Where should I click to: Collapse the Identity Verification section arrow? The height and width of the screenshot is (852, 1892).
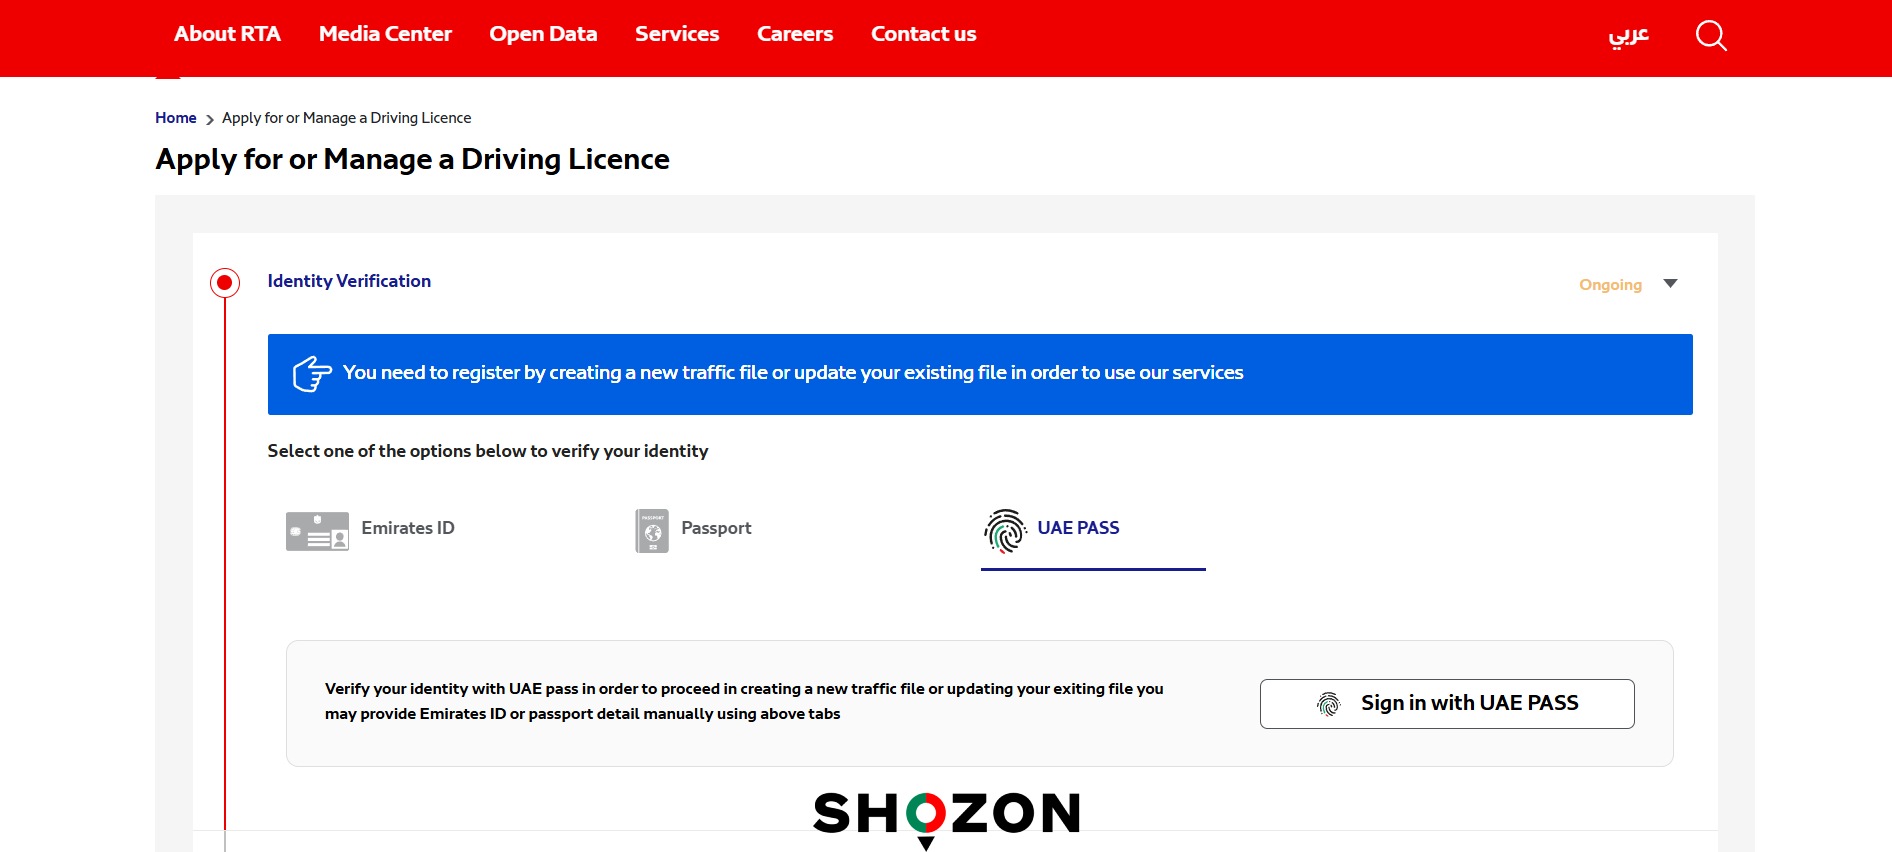[1670, 284]
